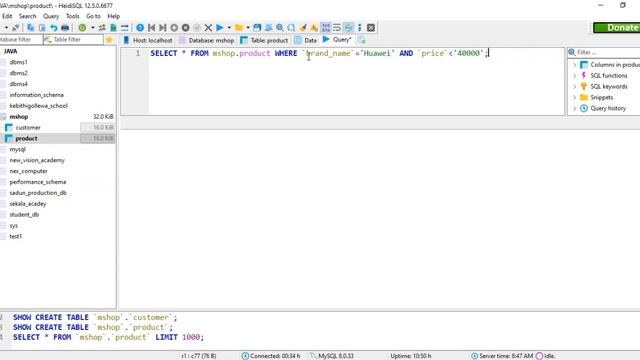Click the green Donate button
Screen dimensions: 640x360
617,28
